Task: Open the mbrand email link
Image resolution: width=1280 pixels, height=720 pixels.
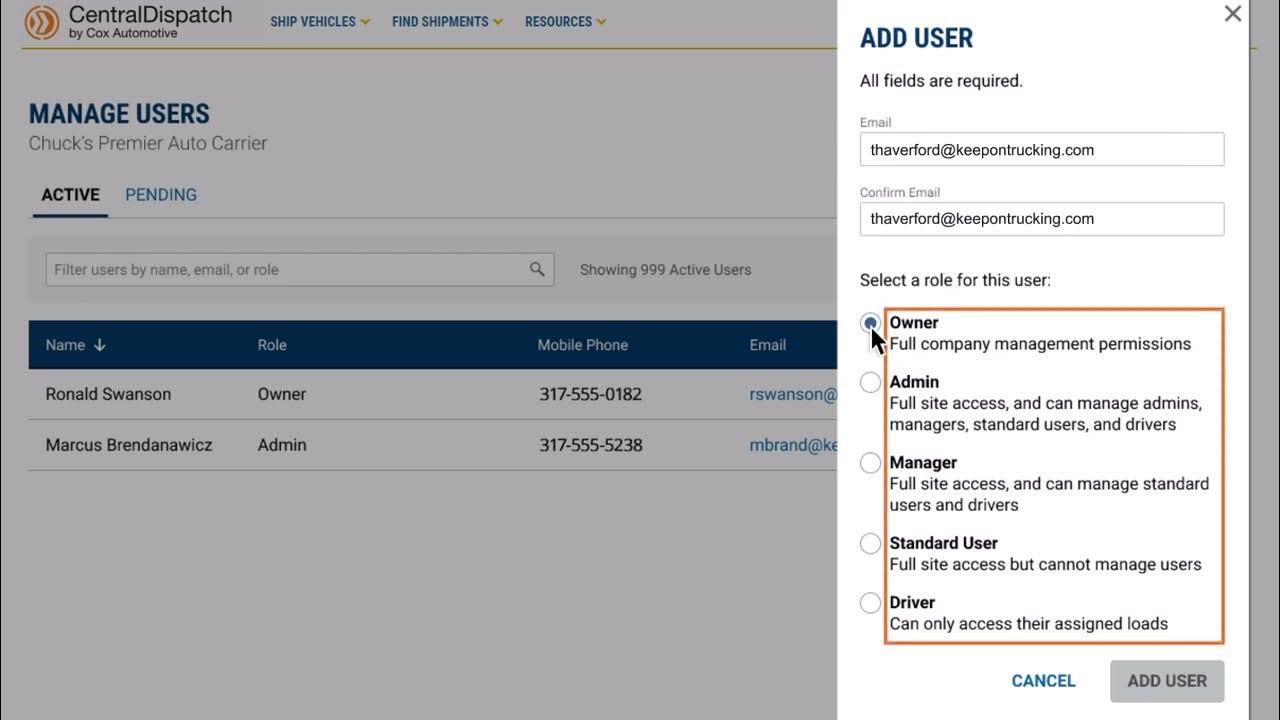Action: coord(793,445)
